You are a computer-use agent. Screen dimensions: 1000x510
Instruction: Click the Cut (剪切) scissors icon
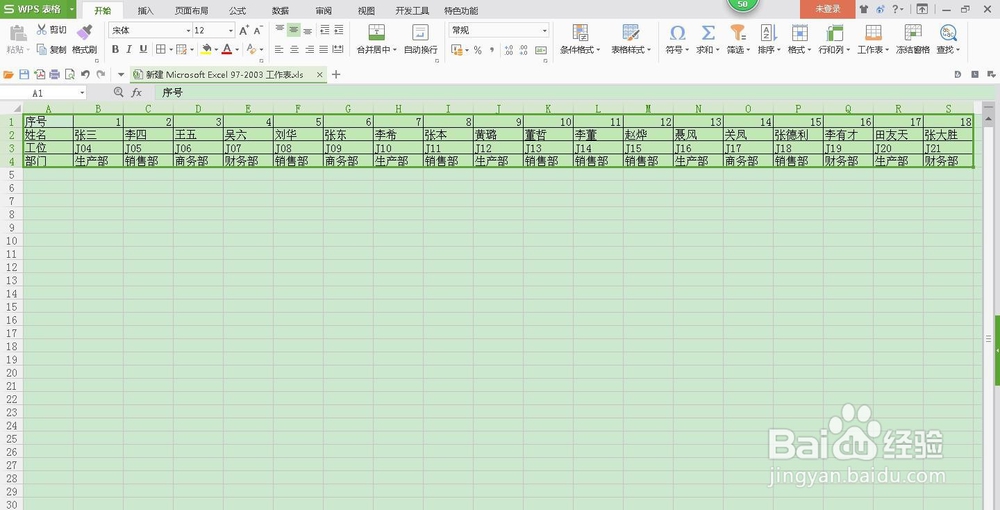click(x=42, y=29)
